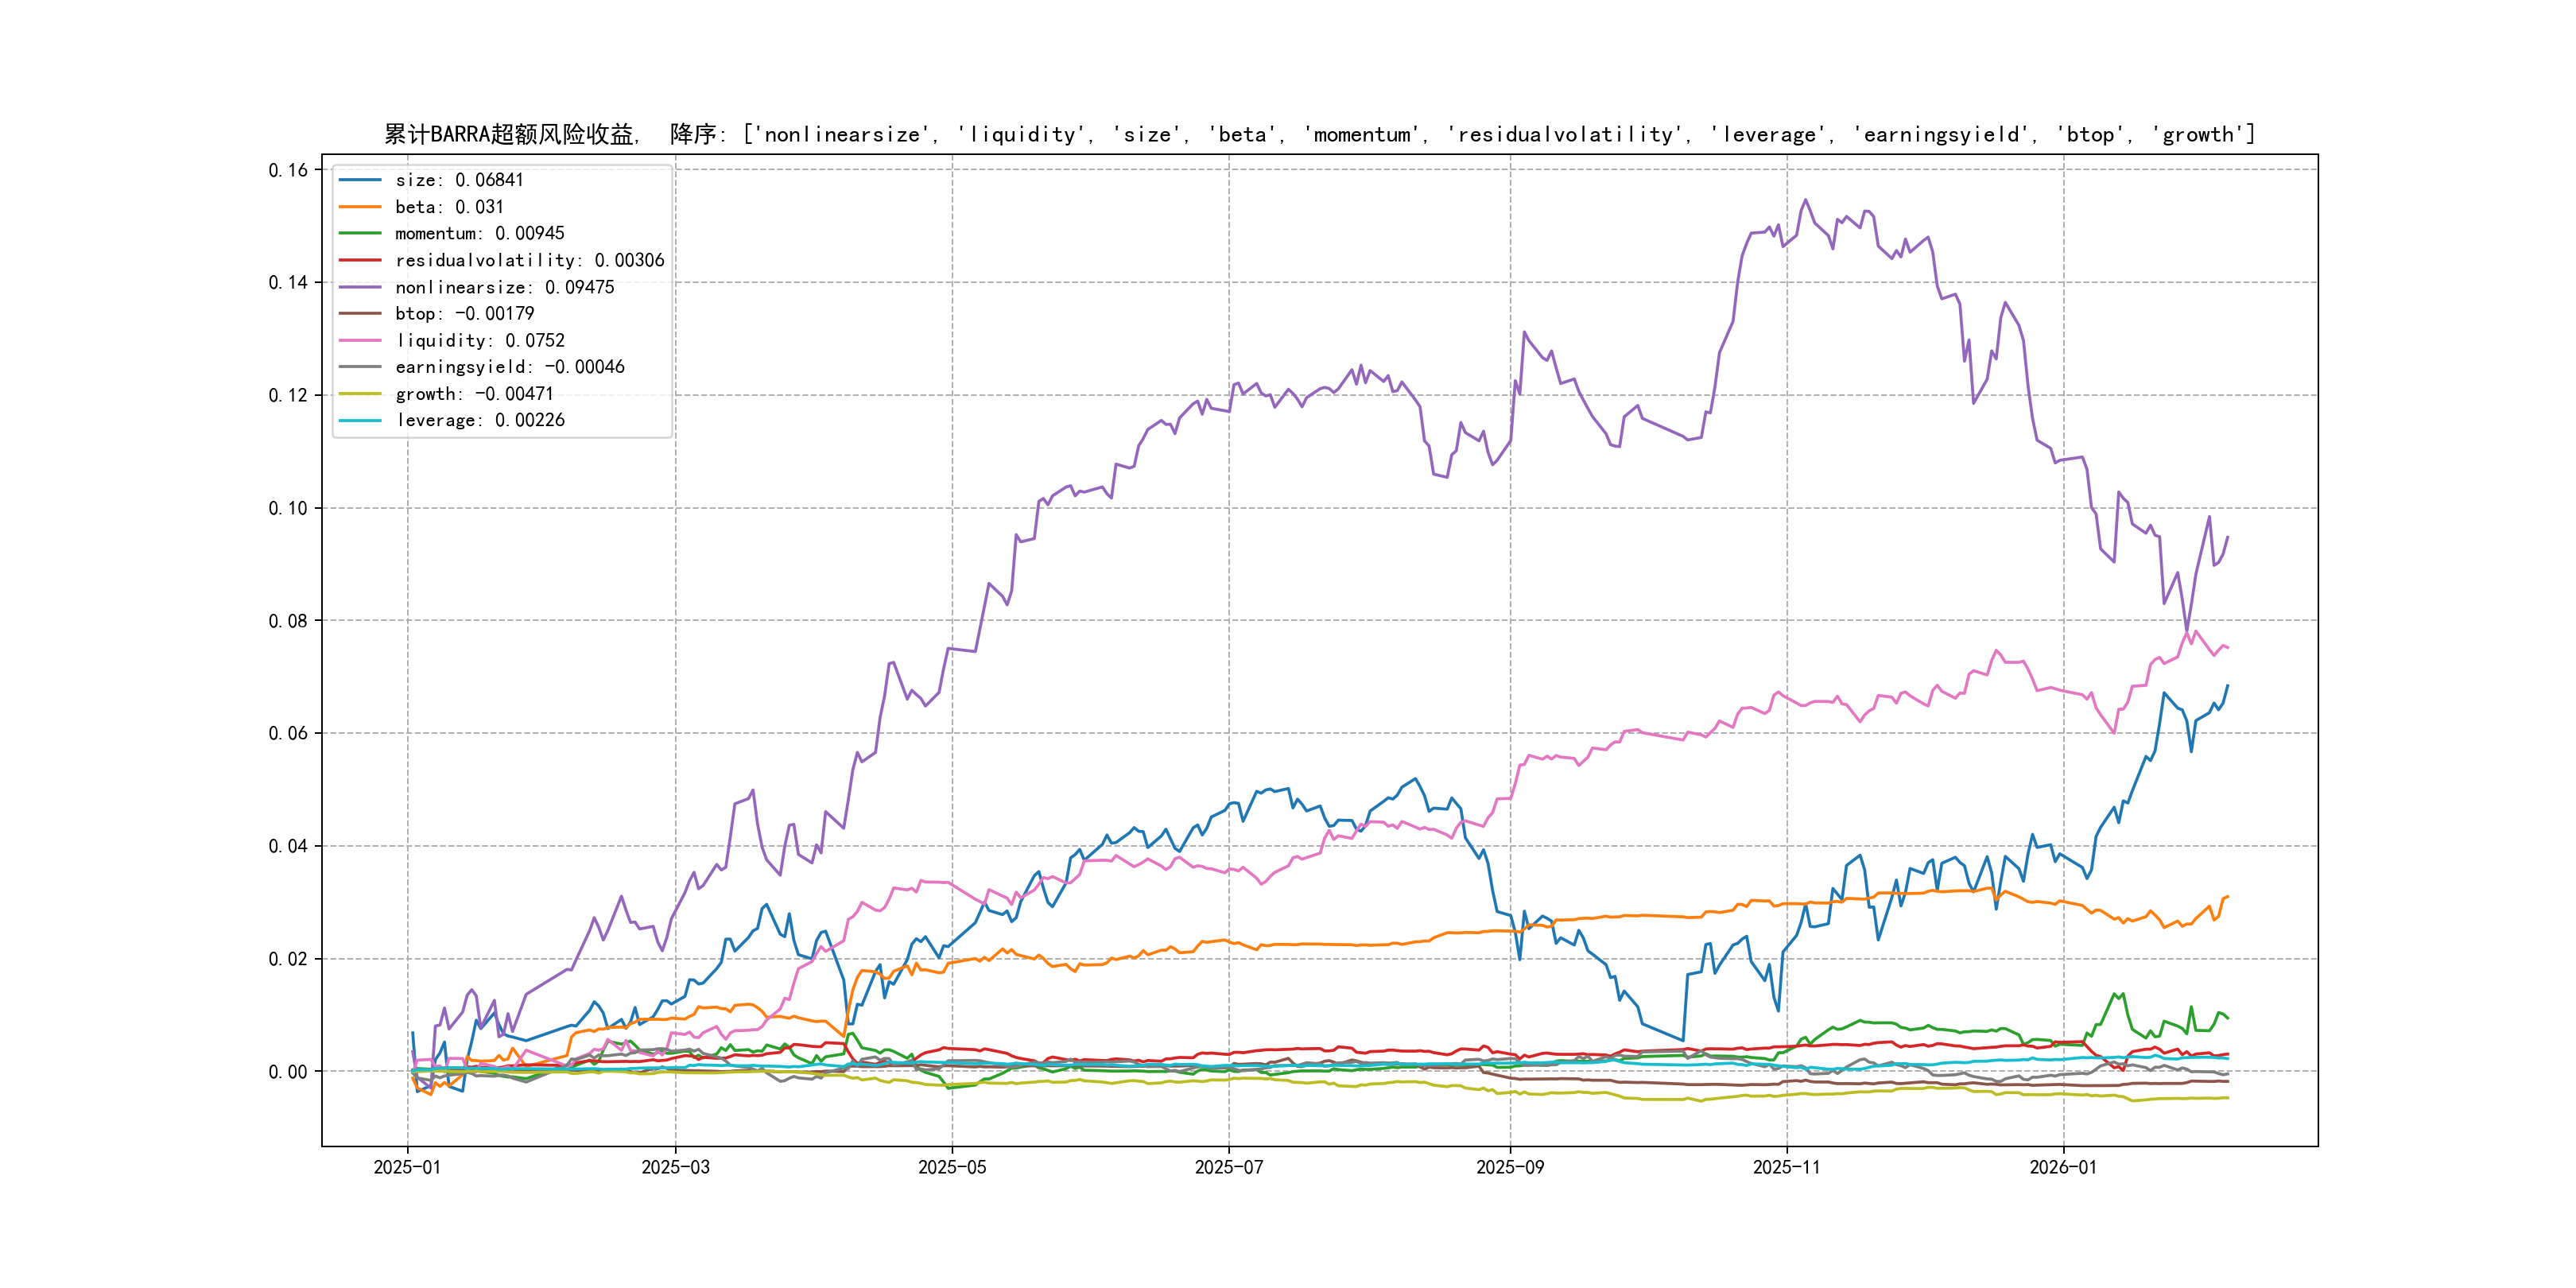The height and width of the screenshot is (1288, 2576).
Task: Click the 0.16 y-axis tick label
Action: [288, 170]
